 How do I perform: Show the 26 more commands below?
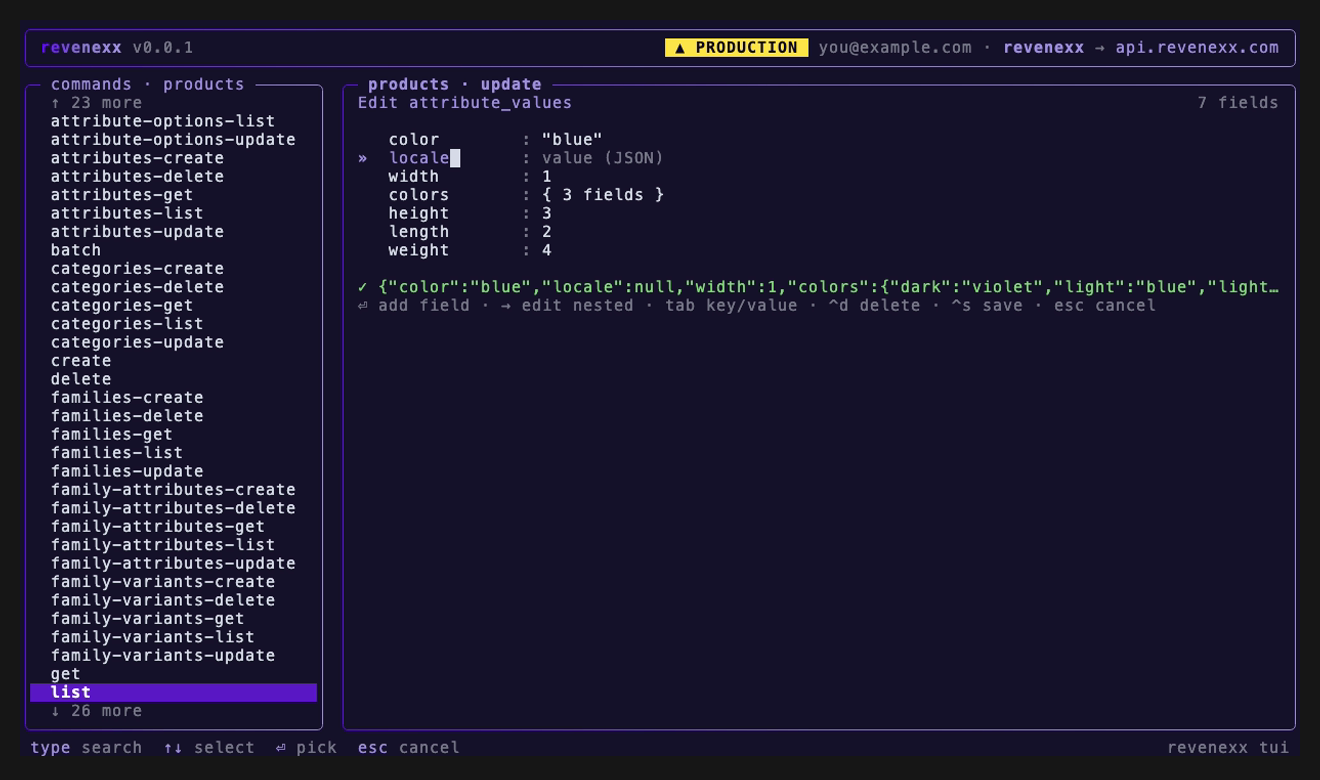click(97, 710)
